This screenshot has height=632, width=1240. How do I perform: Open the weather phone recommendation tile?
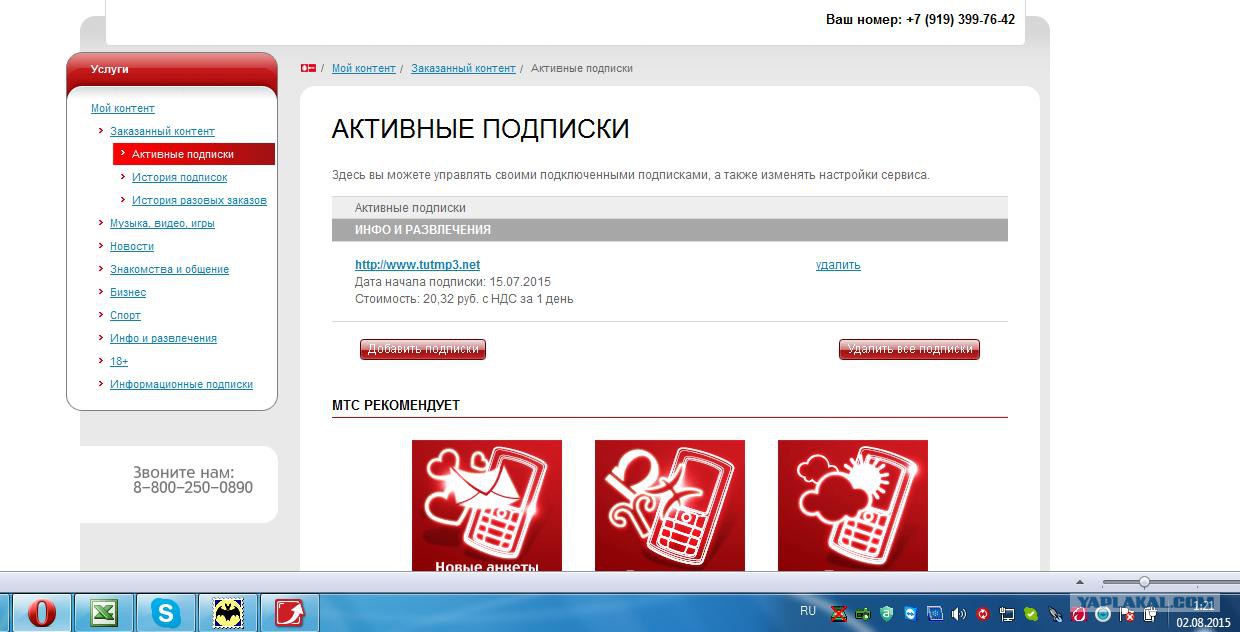click(x=853, y=506)
